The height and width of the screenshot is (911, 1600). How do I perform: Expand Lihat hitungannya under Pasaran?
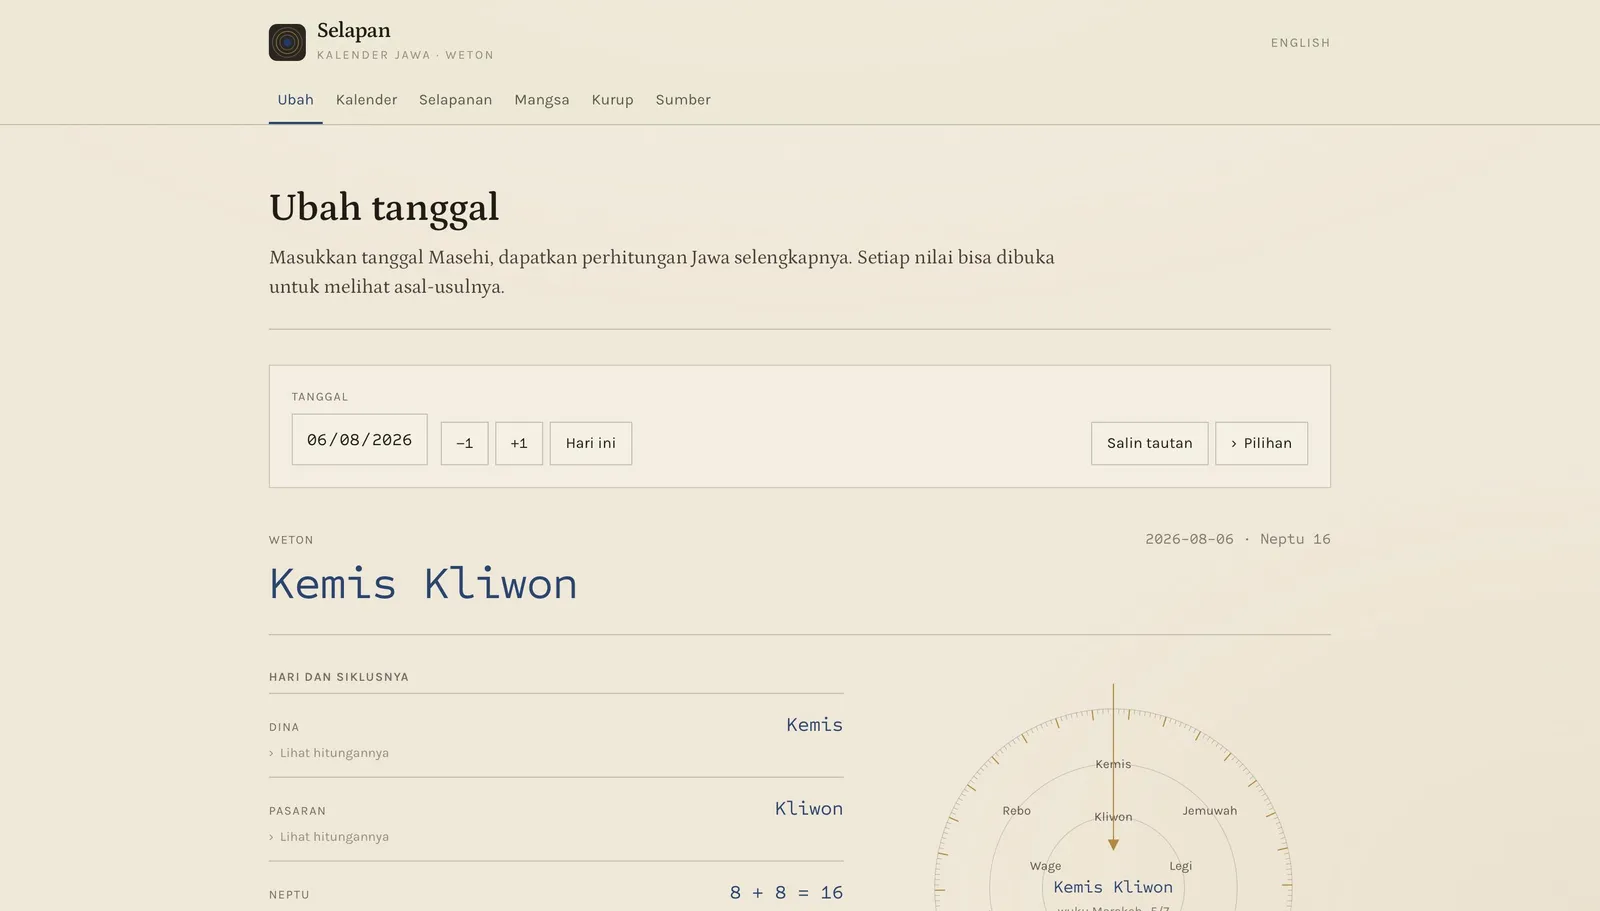click(329, 837)
